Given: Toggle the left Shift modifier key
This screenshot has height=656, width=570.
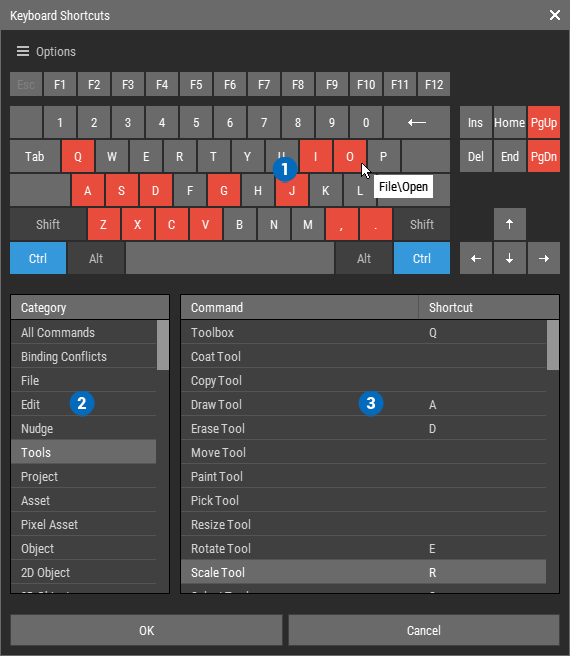Looking at the screenshot, I should [x=48, y=224].
